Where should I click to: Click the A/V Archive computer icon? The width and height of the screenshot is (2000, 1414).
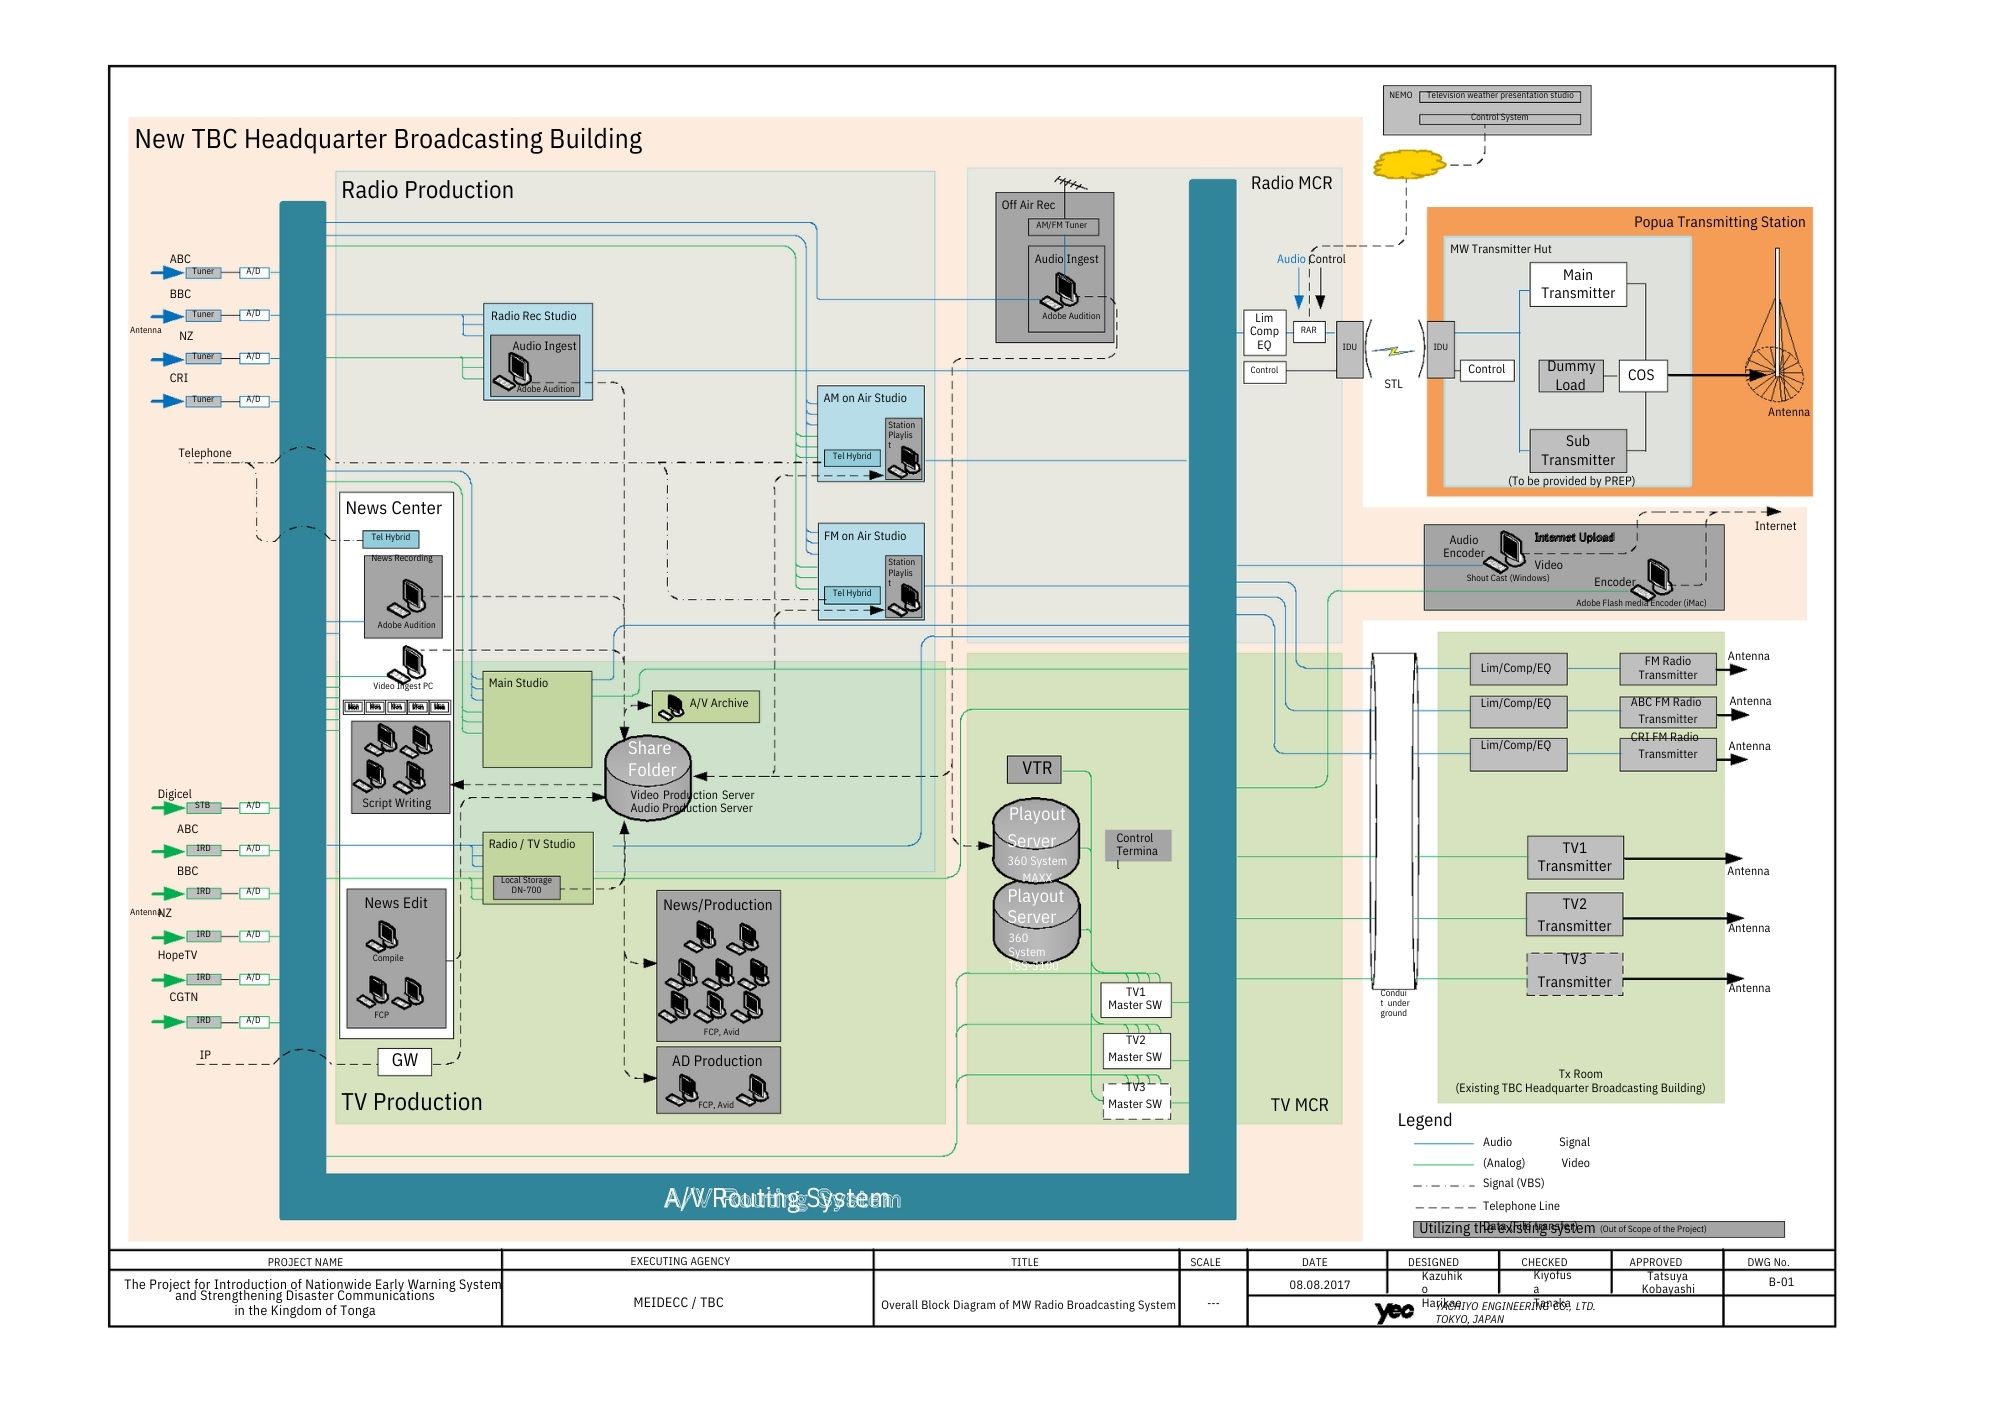673,707
